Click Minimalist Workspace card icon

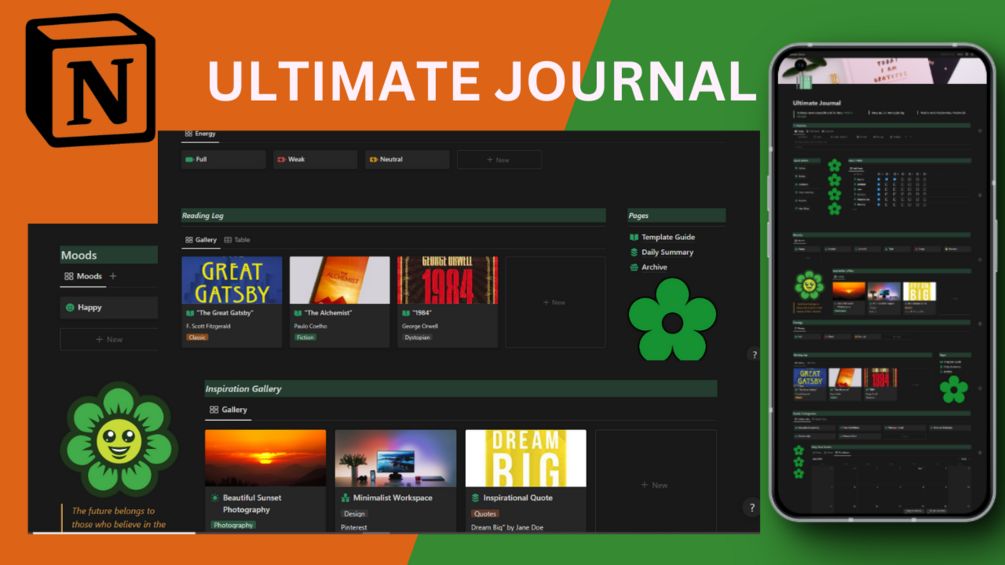(x=345, y=498)
